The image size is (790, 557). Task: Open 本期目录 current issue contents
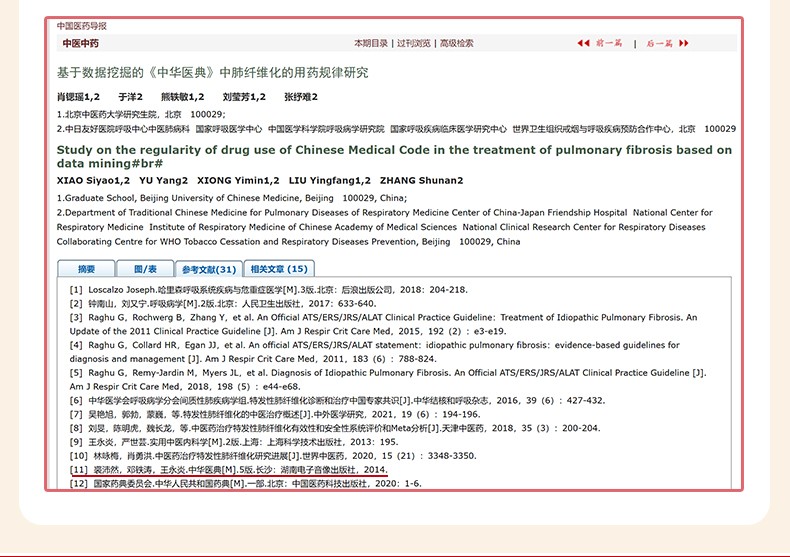point(370,44)
